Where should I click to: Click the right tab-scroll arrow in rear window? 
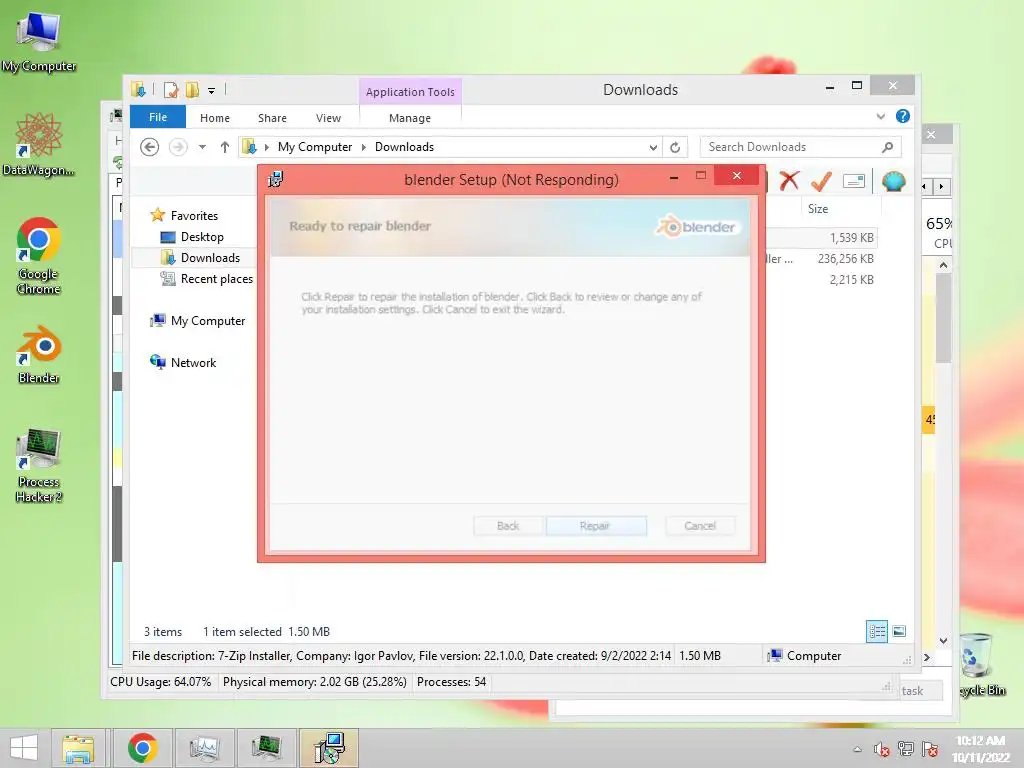pos(941,187)
